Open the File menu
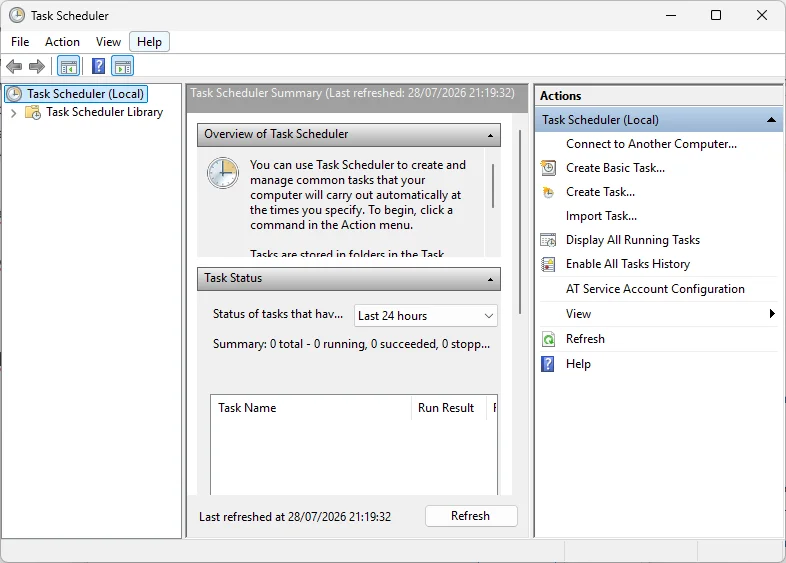Viewport: 786px width, 563px height. point(20,42)
